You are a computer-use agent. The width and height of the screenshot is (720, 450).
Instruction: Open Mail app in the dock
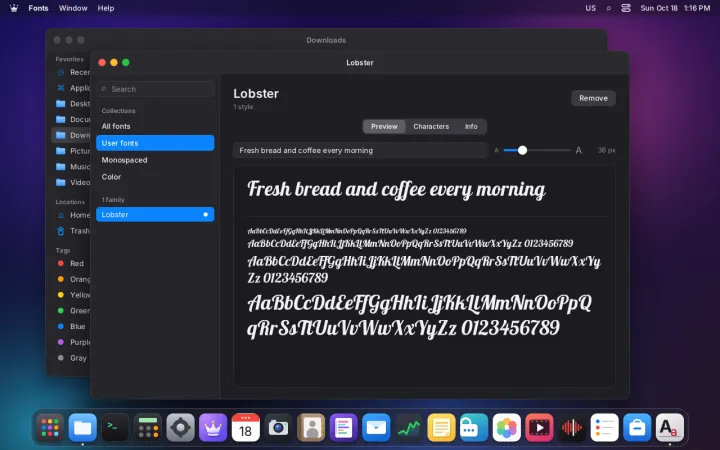pos(376,428)
